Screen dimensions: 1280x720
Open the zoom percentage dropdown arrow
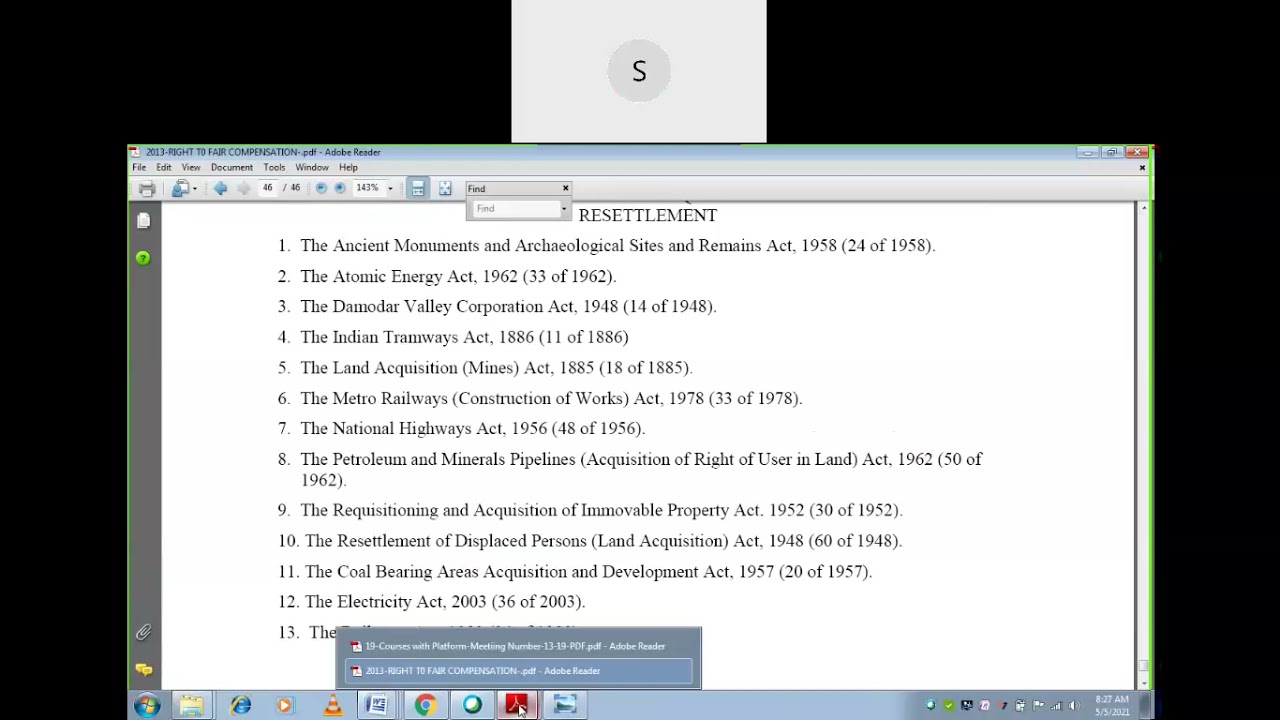[x=390, y=188]
